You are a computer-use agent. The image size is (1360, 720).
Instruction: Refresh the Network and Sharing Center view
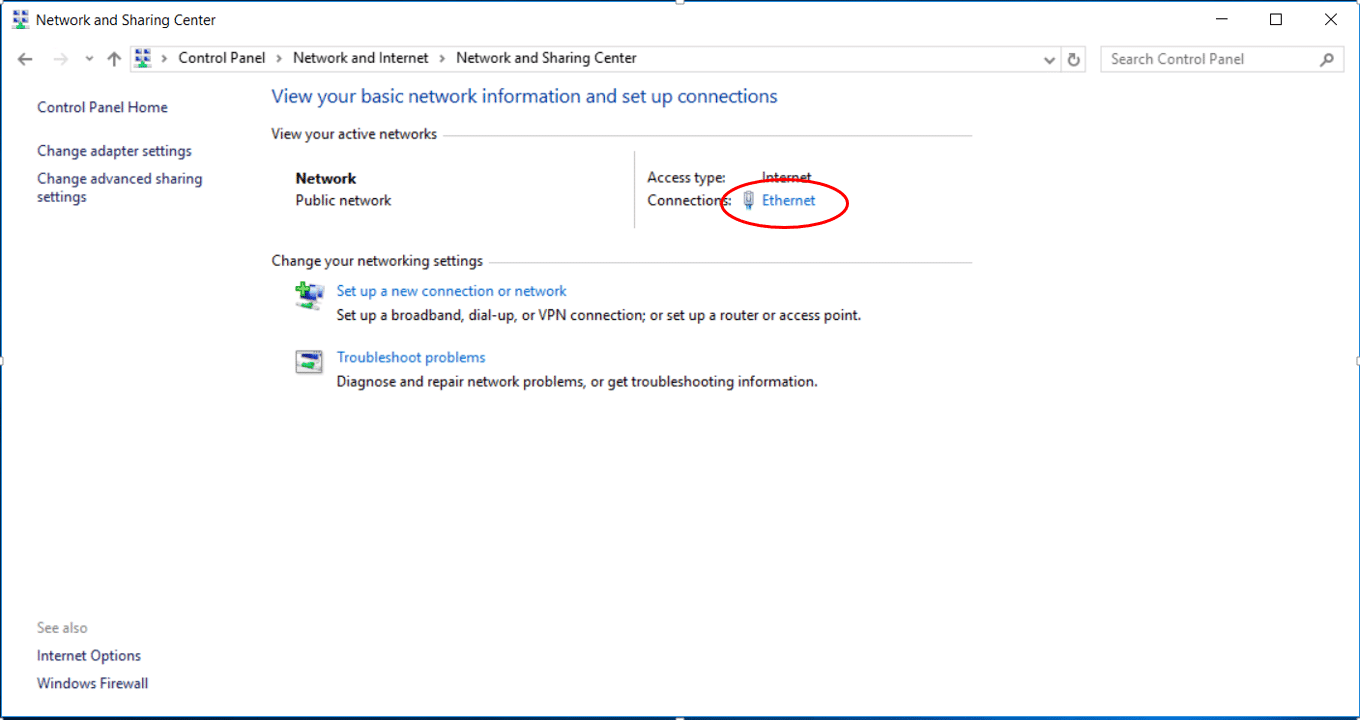pyautogui.click(x=1074, y=59)
